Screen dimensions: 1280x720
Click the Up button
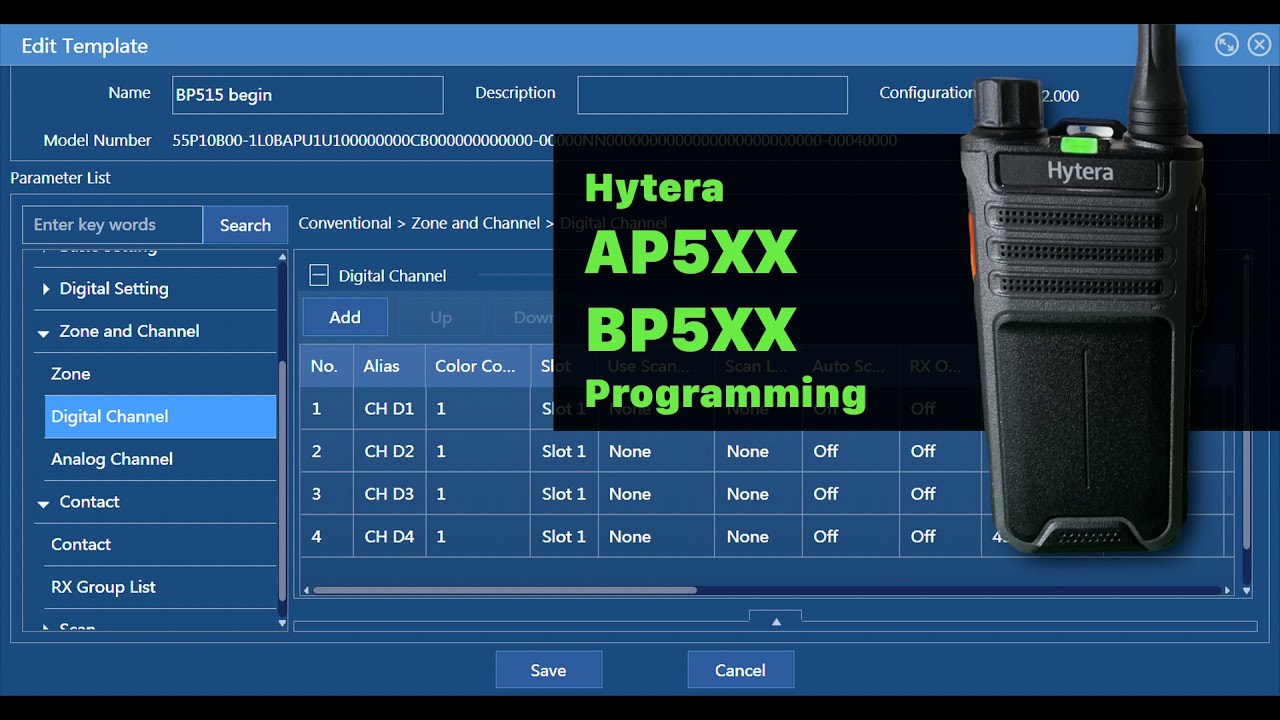click(x=441, y=317)
